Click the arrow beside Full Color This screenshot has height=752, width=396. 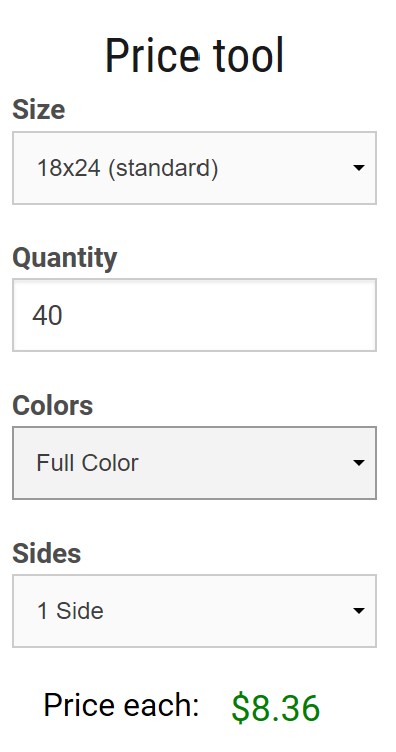tap(358, 463)
